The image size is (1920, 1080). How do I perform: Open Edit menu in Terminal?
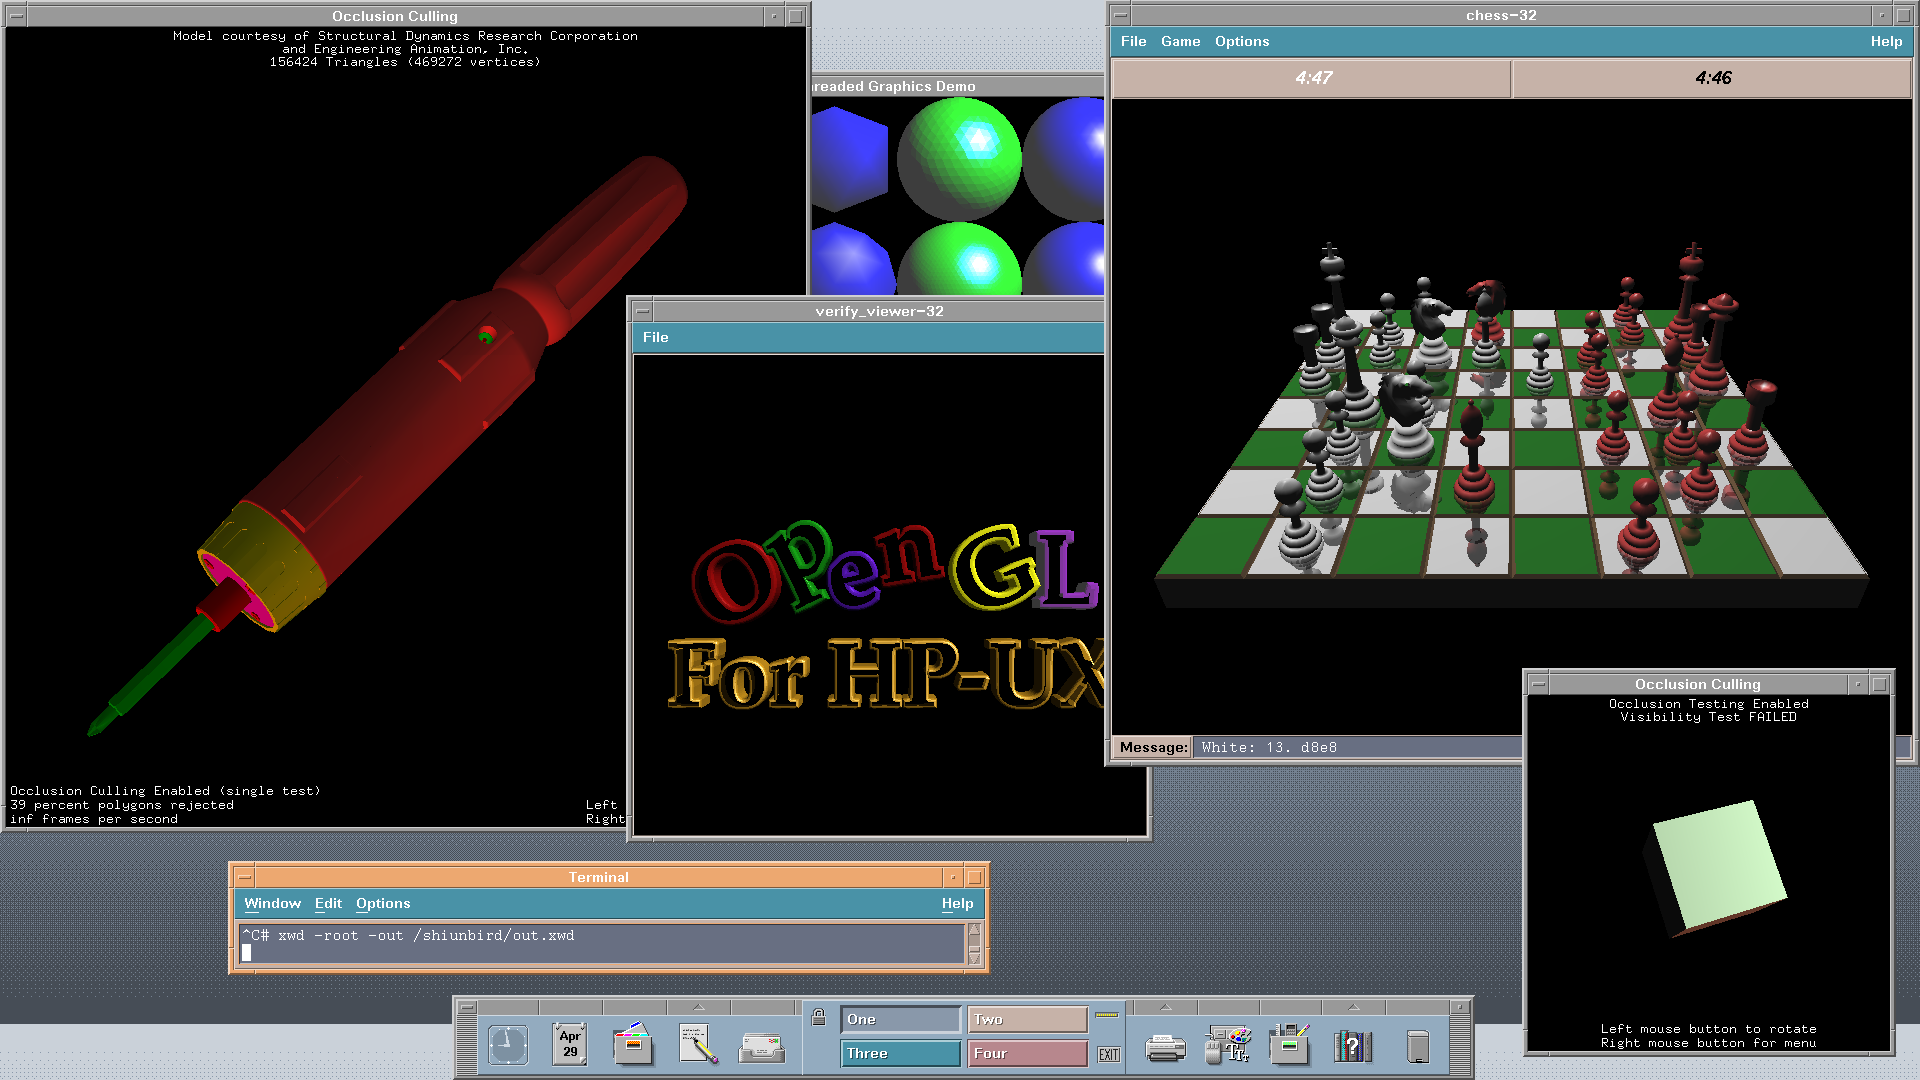tap(328, 903)
